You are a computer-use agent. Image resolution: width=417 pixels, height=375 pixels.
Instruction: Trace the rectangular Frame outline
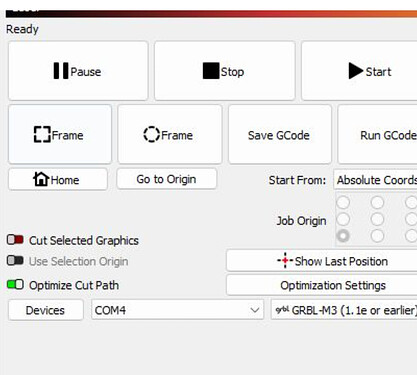coord(60,134)
